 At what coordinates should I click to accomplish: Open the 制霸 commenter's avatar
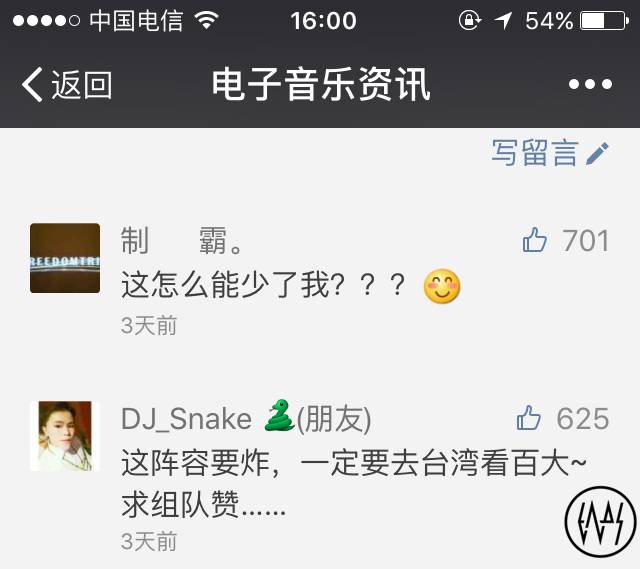(65, 258)
